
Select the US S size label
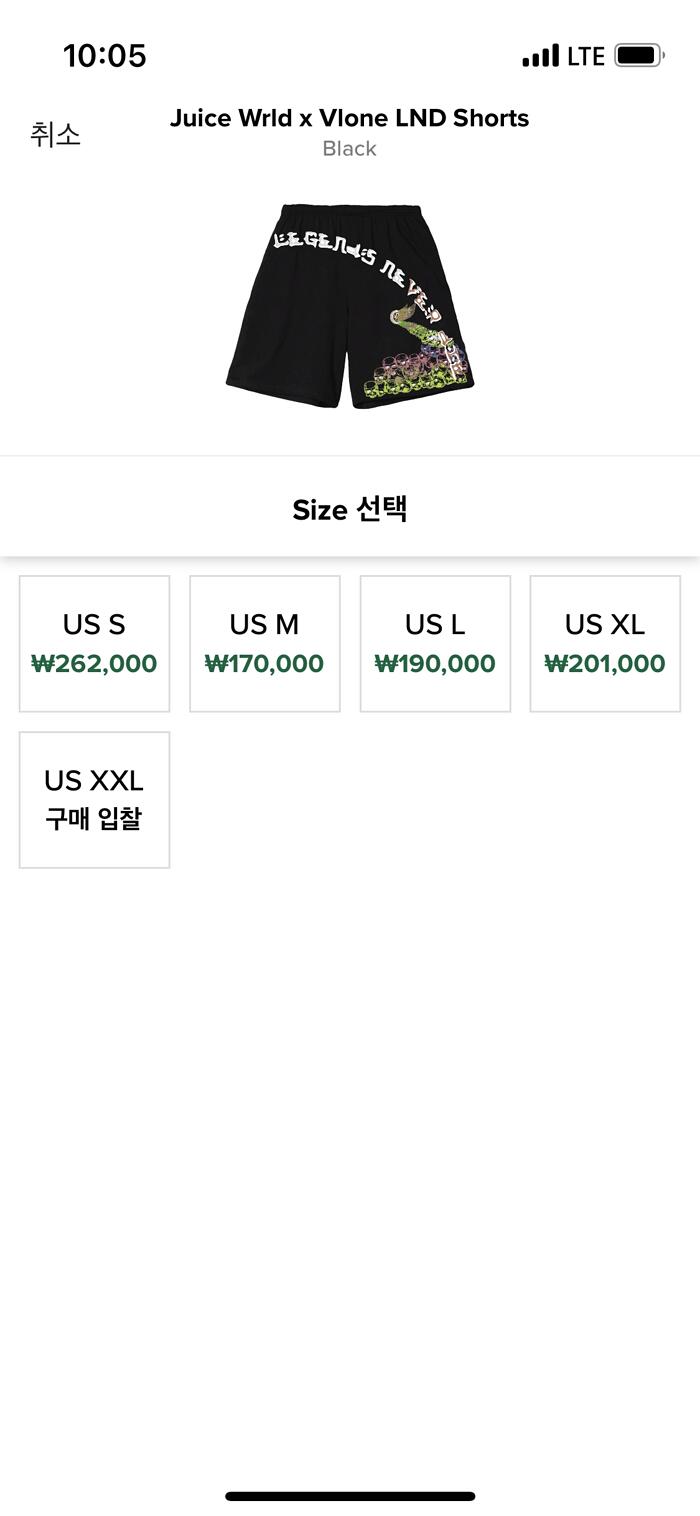[x=94, y=624]
